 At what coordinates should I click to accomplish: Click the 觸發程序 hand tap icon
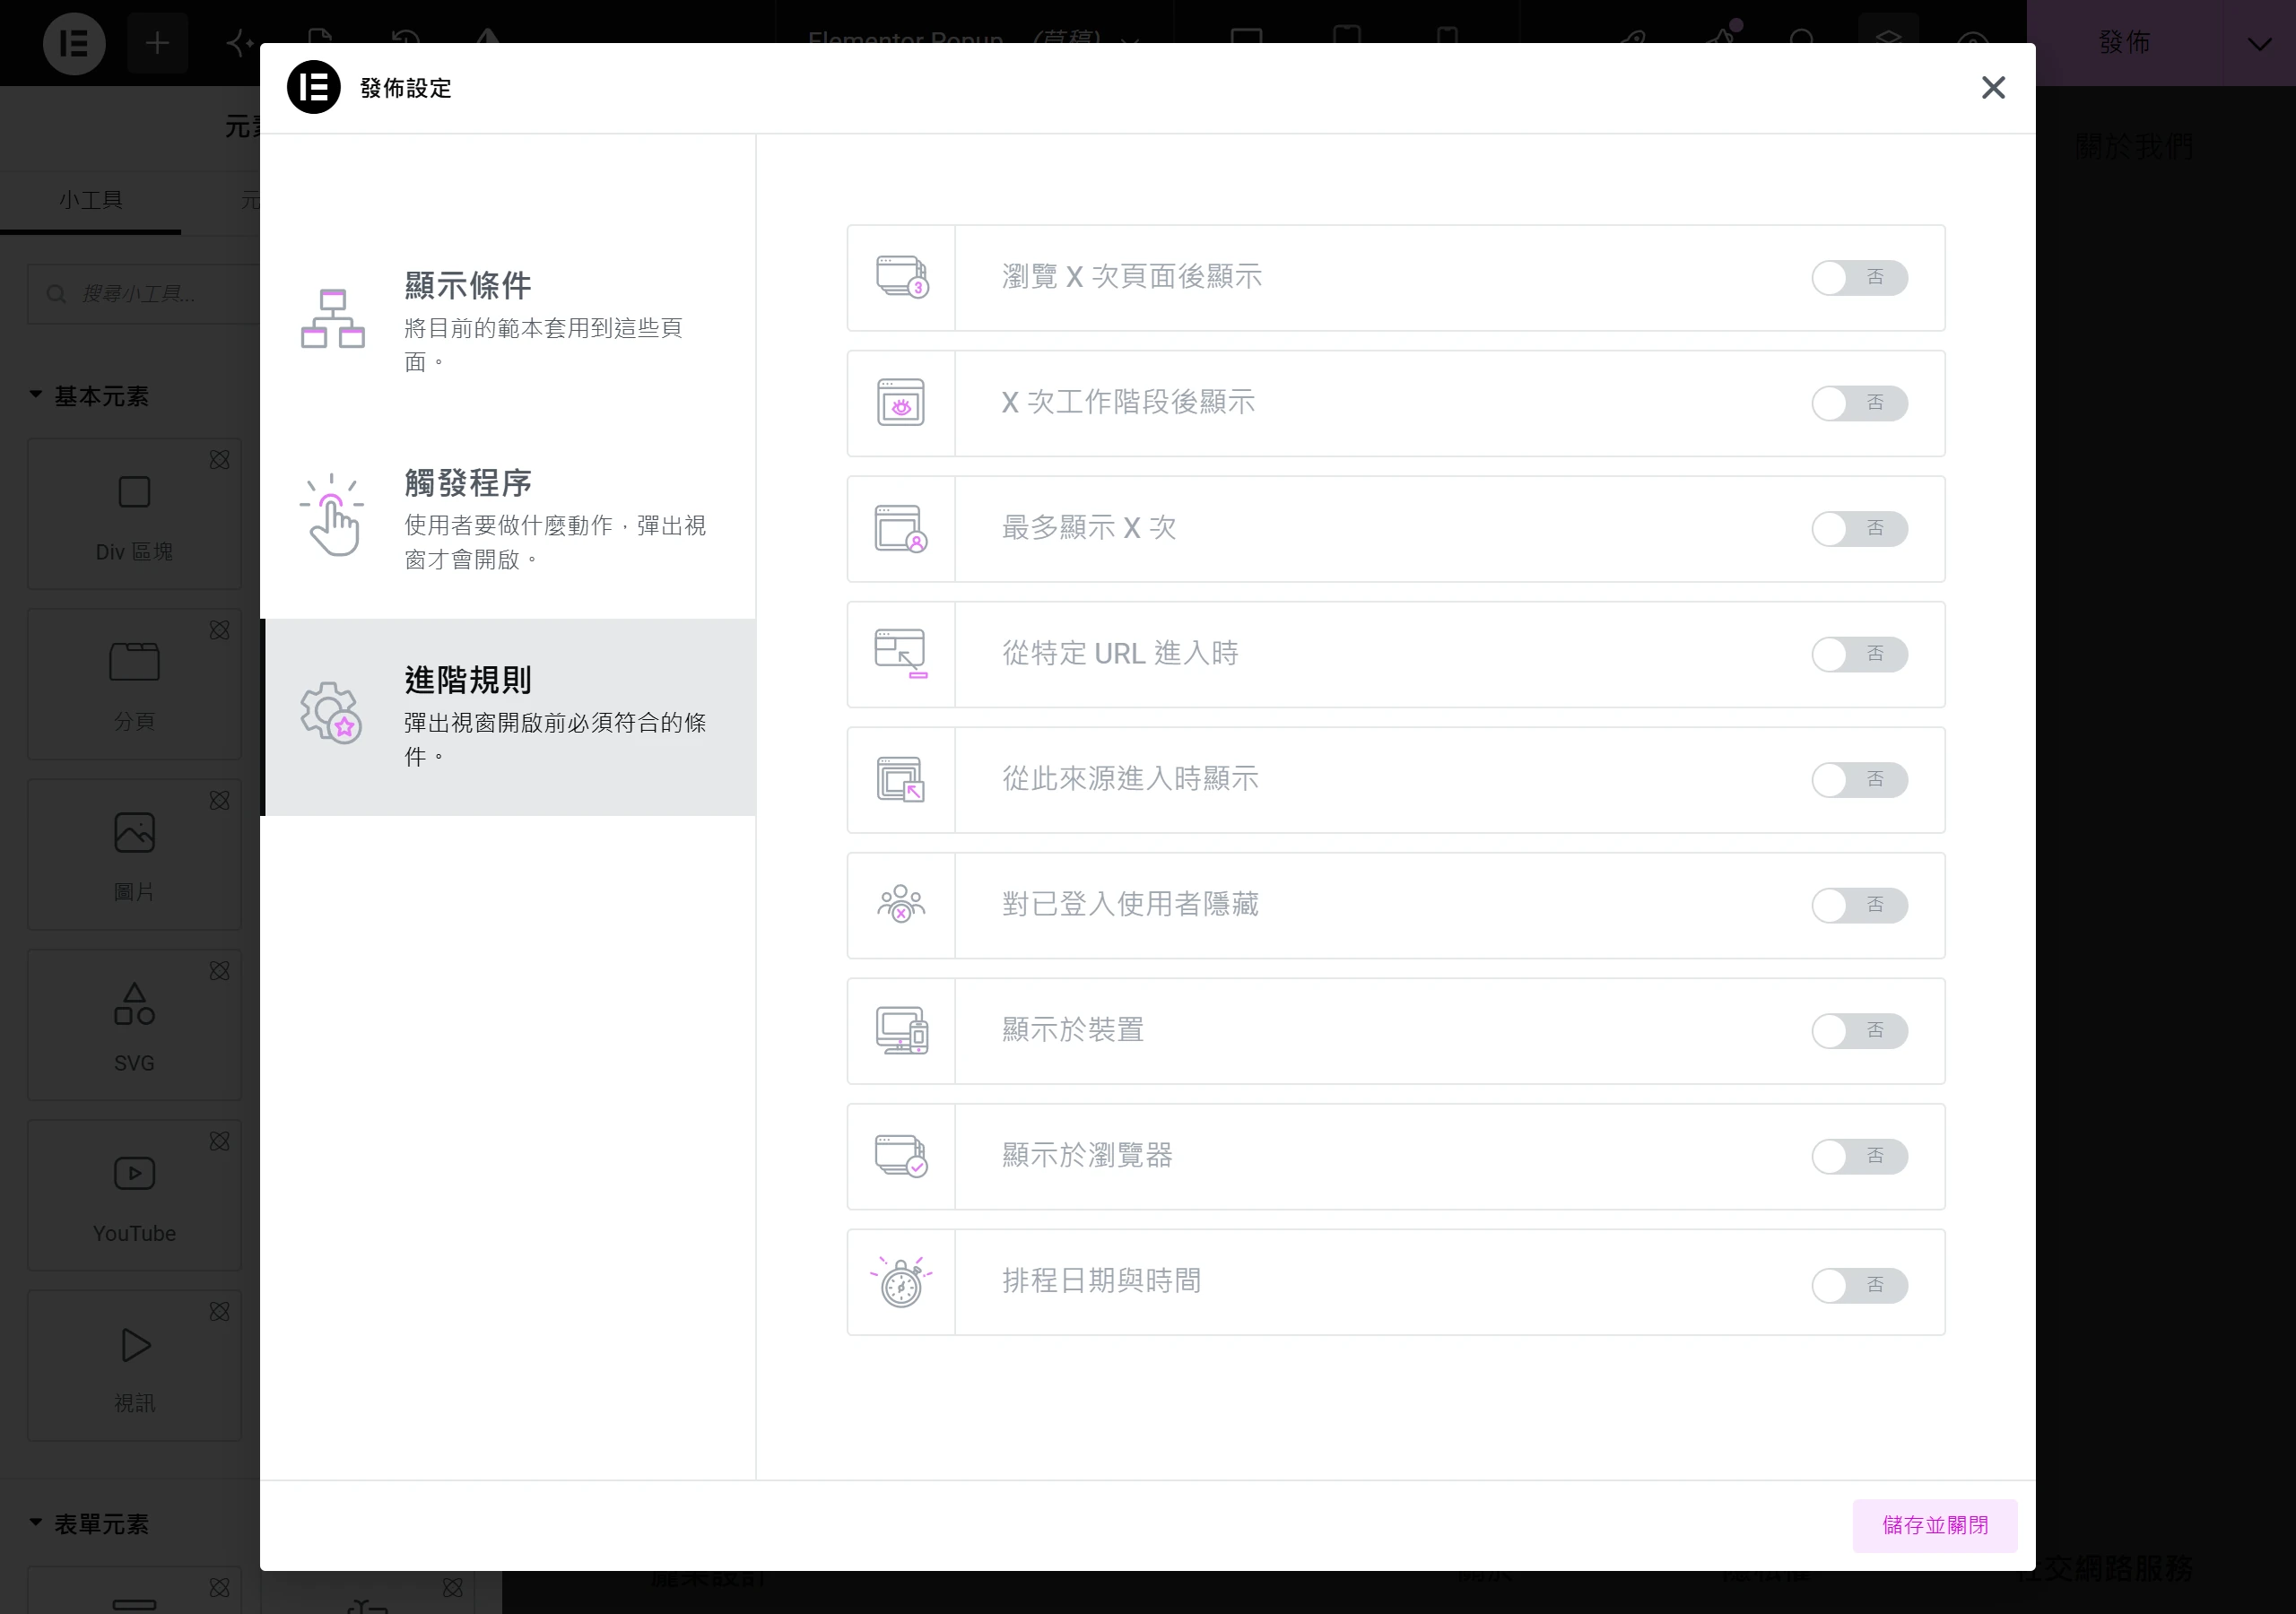point(333,515)
